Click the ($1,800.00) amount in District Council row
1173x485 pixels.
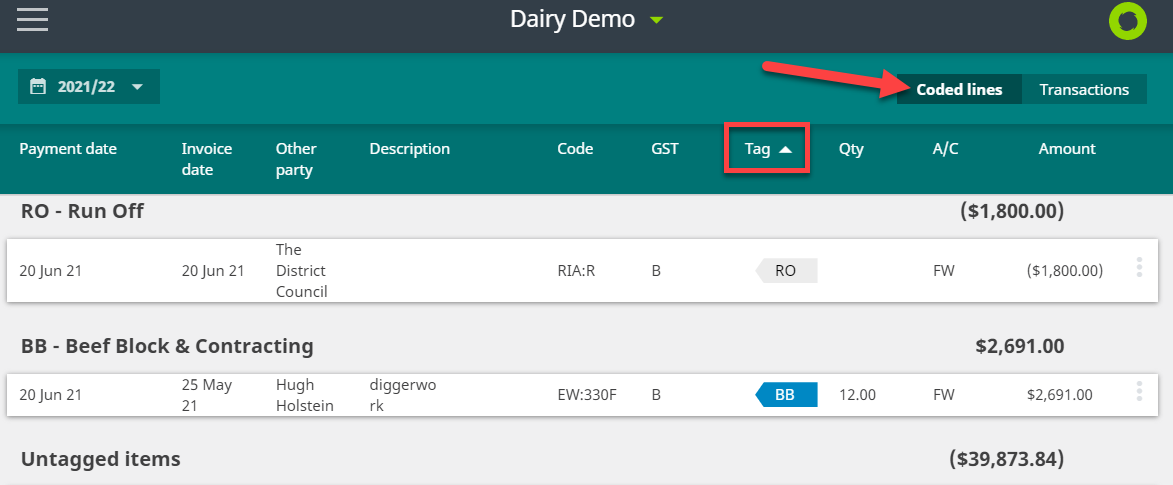tap(1065, 271)
